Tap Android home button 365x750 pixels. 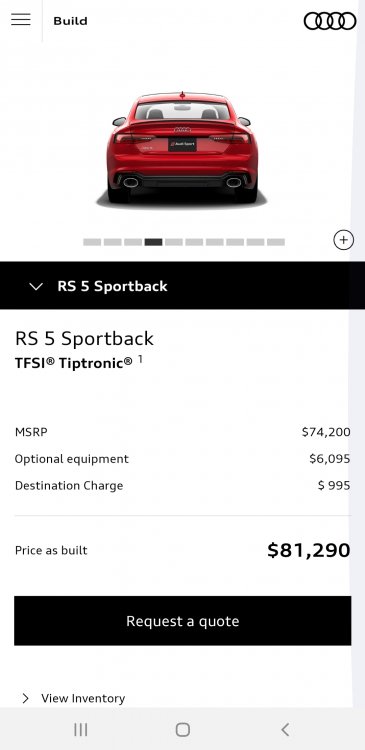[183, 729]
